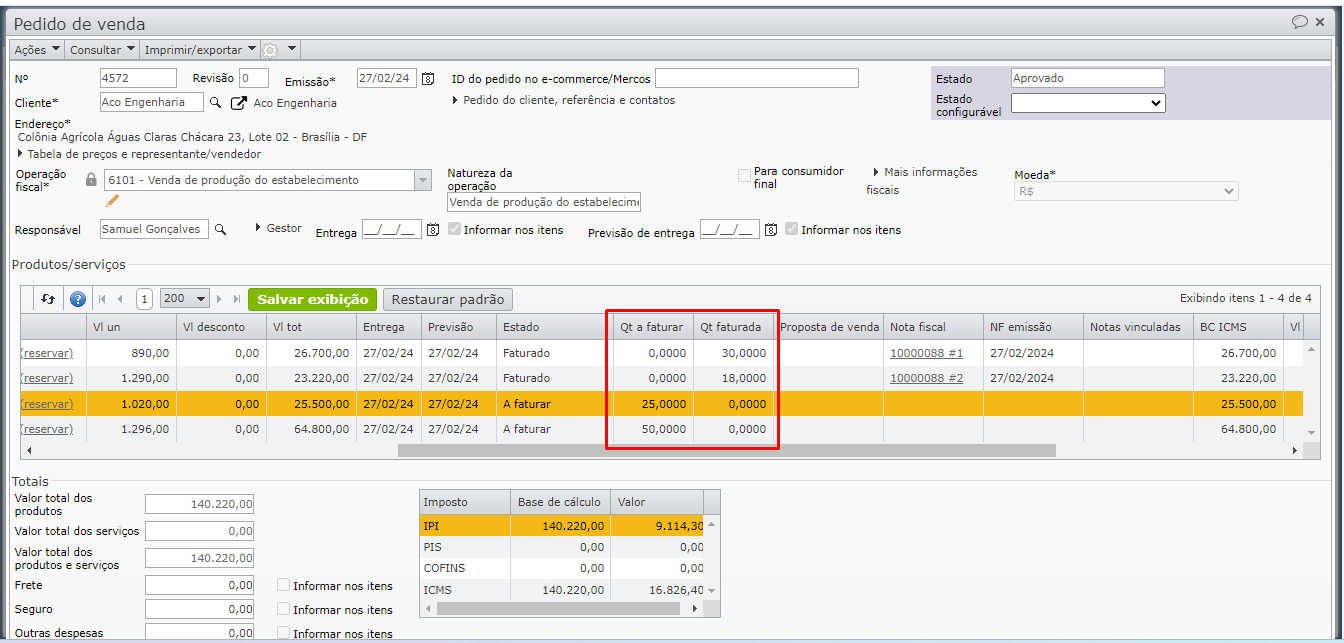Open the Ações menu

pyautogui.click(x=37, y=49)
